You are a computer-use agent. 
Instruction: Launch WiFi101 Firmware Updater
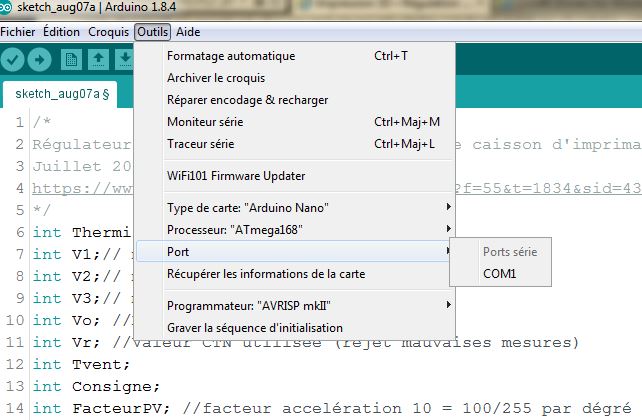tap(295, 176)
